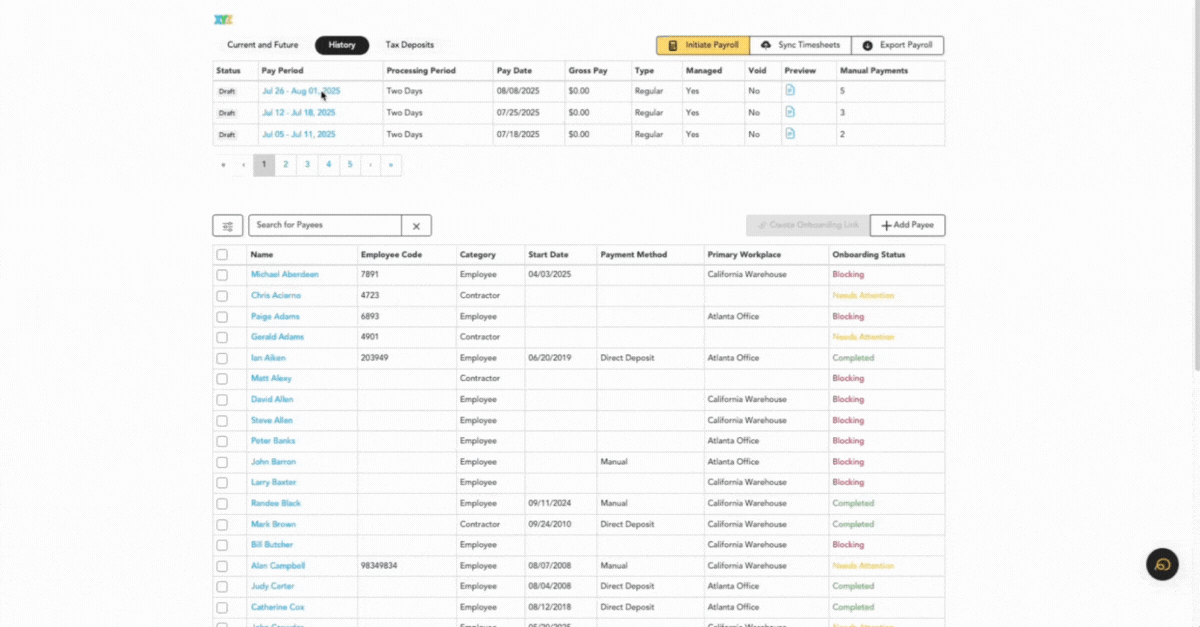Sync Timesheets using the cloud button

click(800, 46)
